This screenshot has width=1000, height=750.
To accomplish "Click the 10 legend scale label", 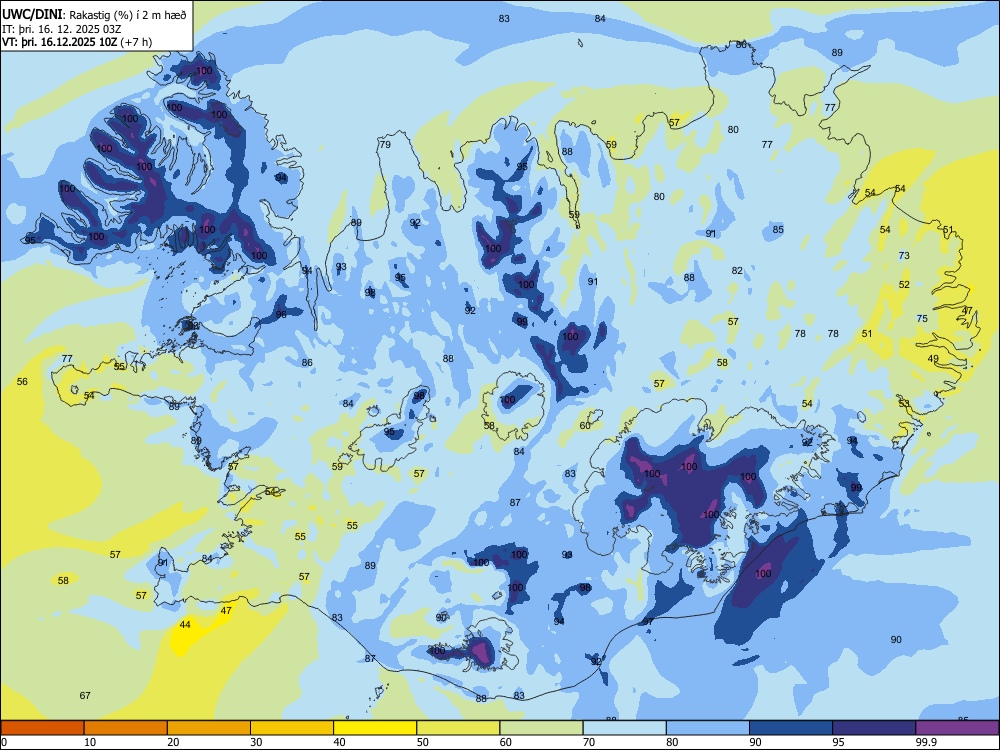I will tap(90, 742).
